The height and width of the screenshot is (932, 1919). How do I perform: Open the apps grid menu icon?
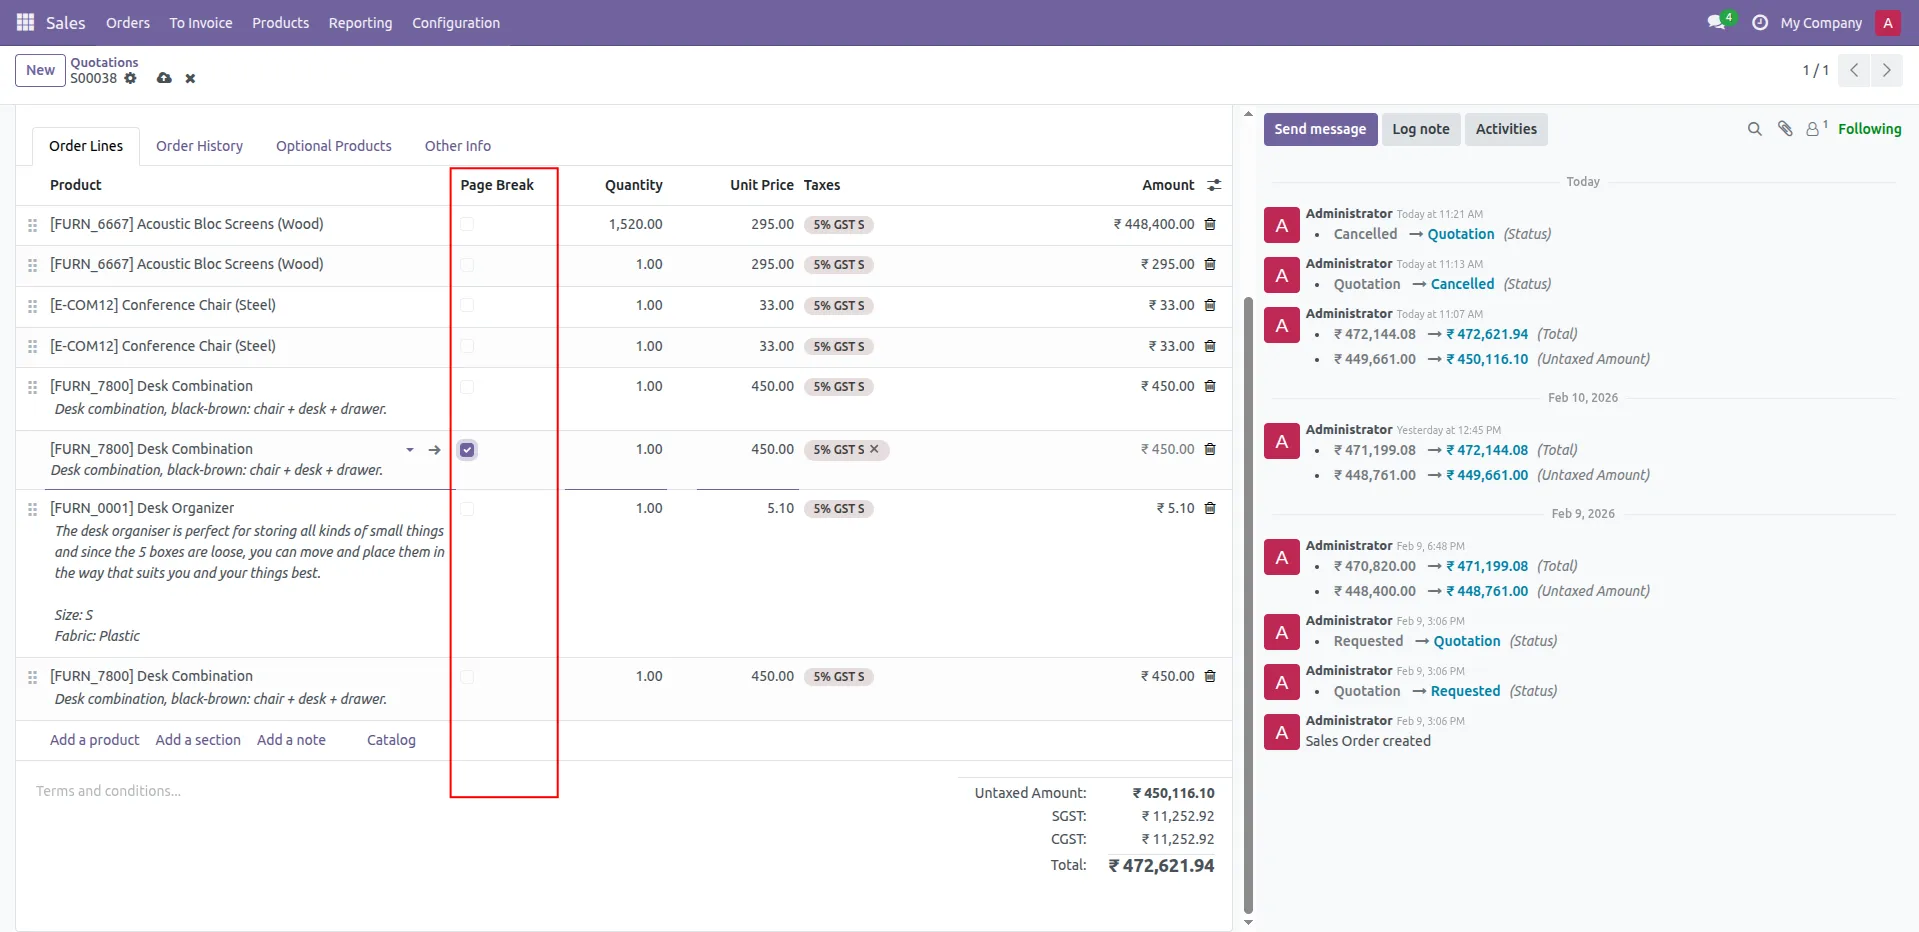click(x=25, y=22)
